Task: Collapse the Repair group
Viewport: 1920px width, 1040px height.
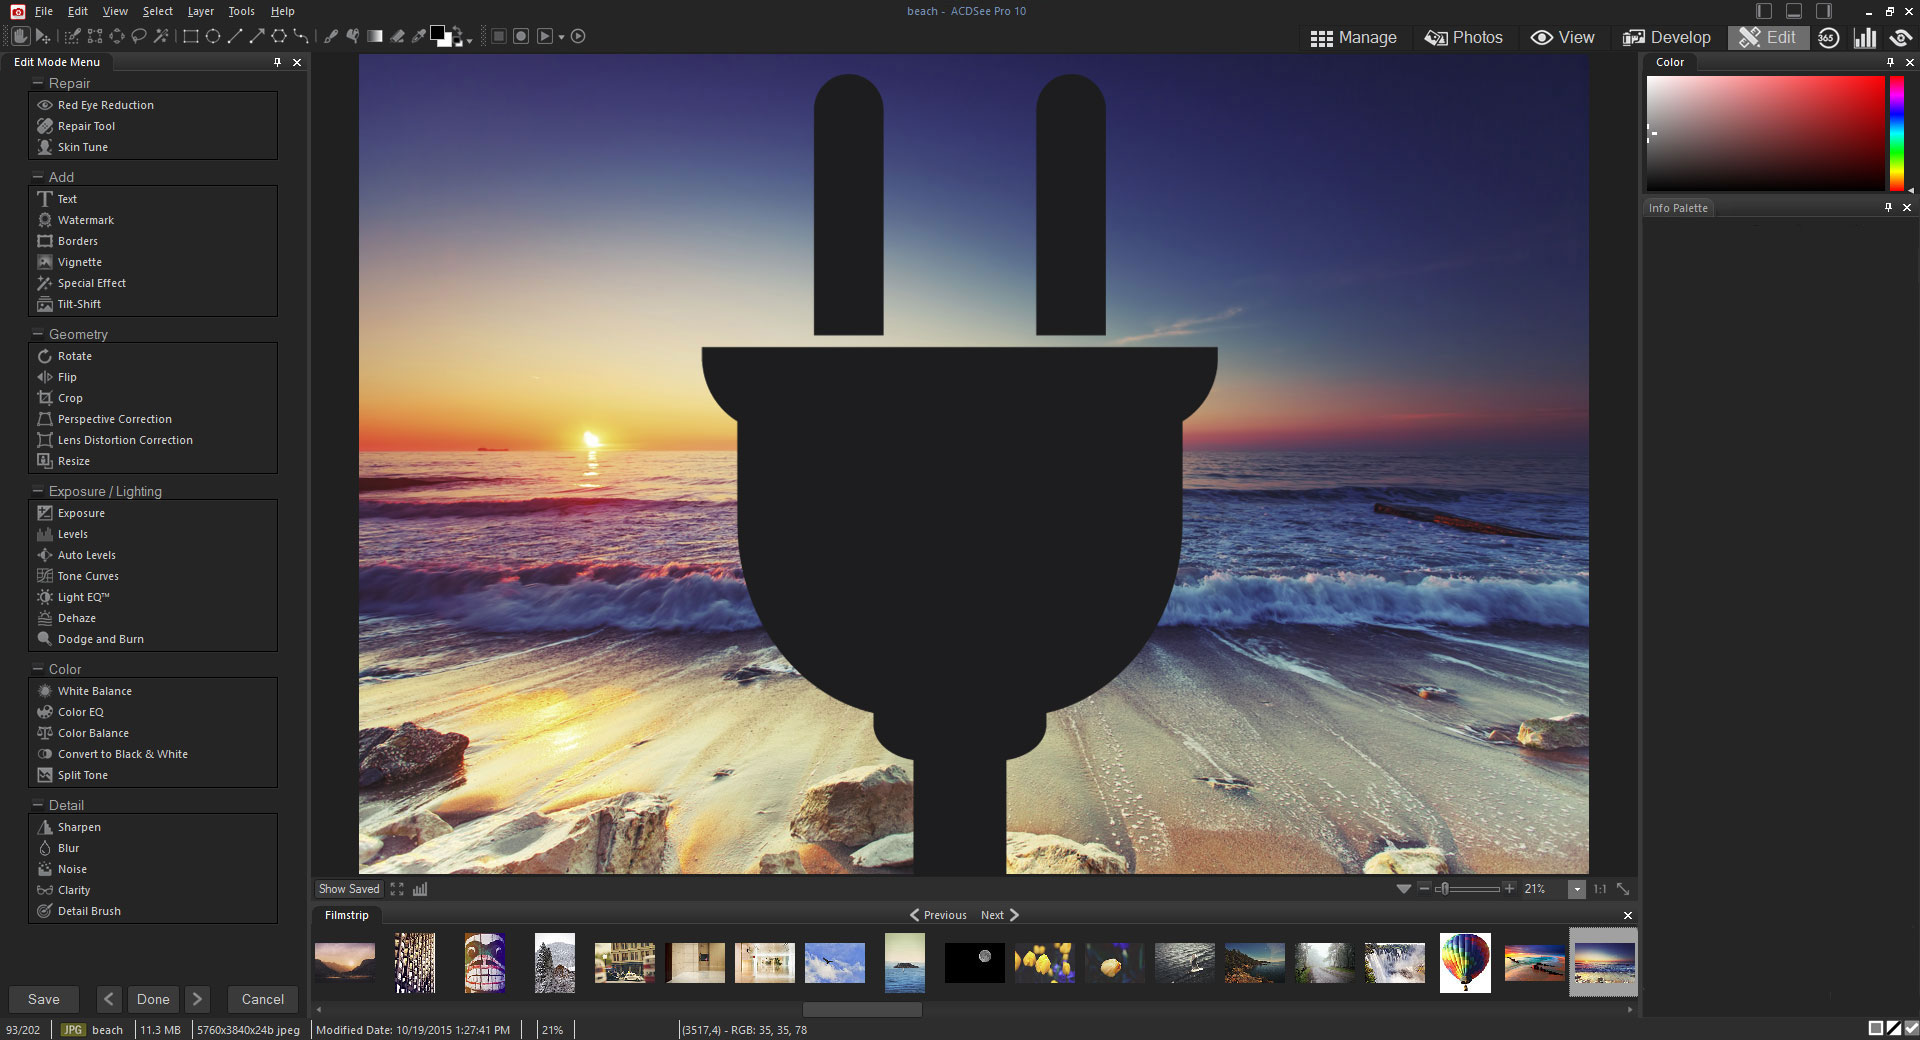Action: pos(38,83)
